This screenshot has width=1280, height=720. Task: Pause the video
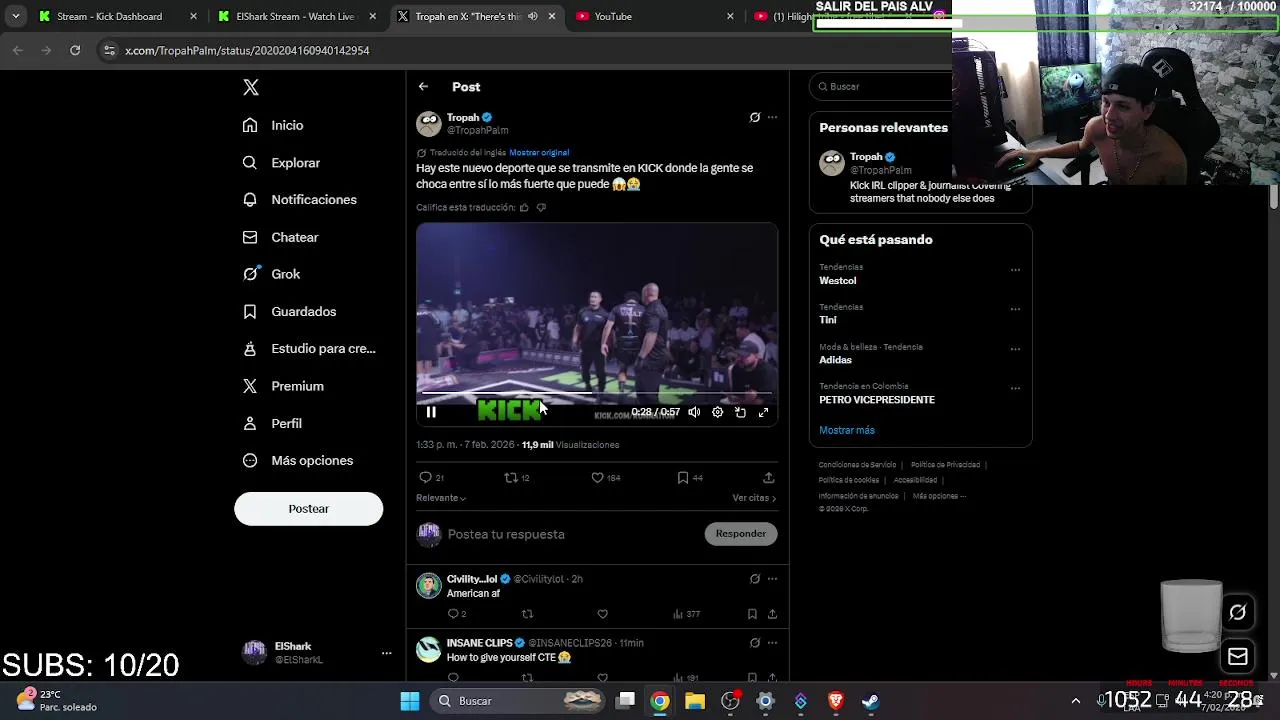(431, 412)
